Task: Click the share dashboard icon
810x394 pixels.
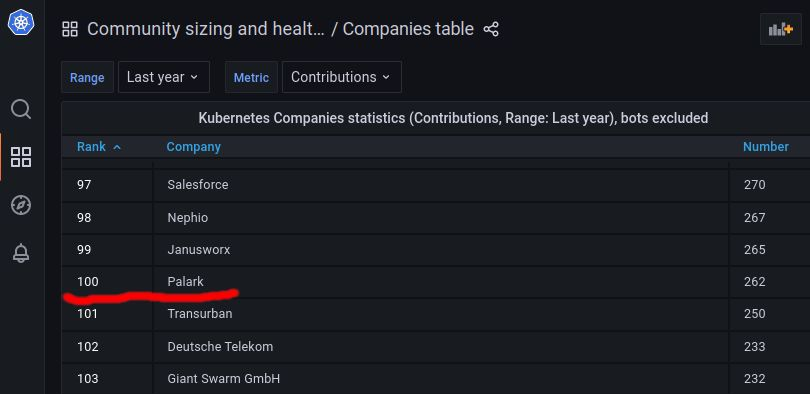Action: pyautogui.click(x=491, y=29)
